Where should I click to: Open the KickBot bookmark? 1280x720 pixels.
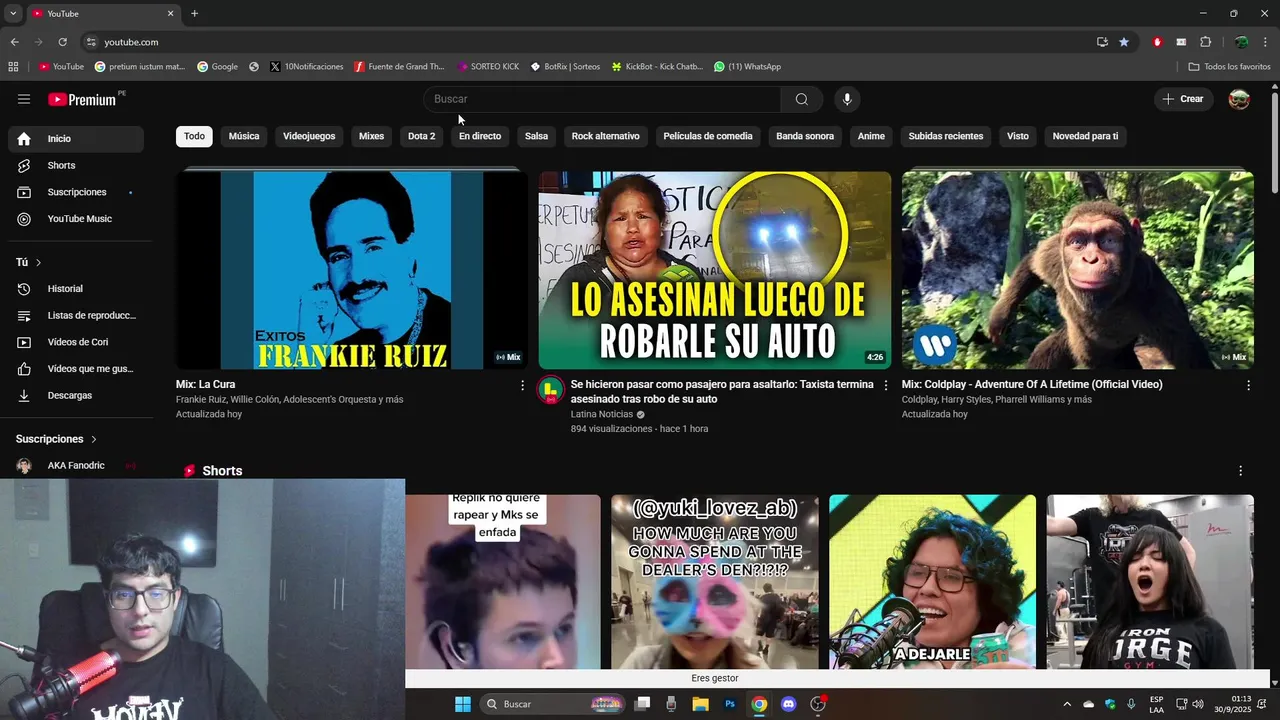(657, 67)
